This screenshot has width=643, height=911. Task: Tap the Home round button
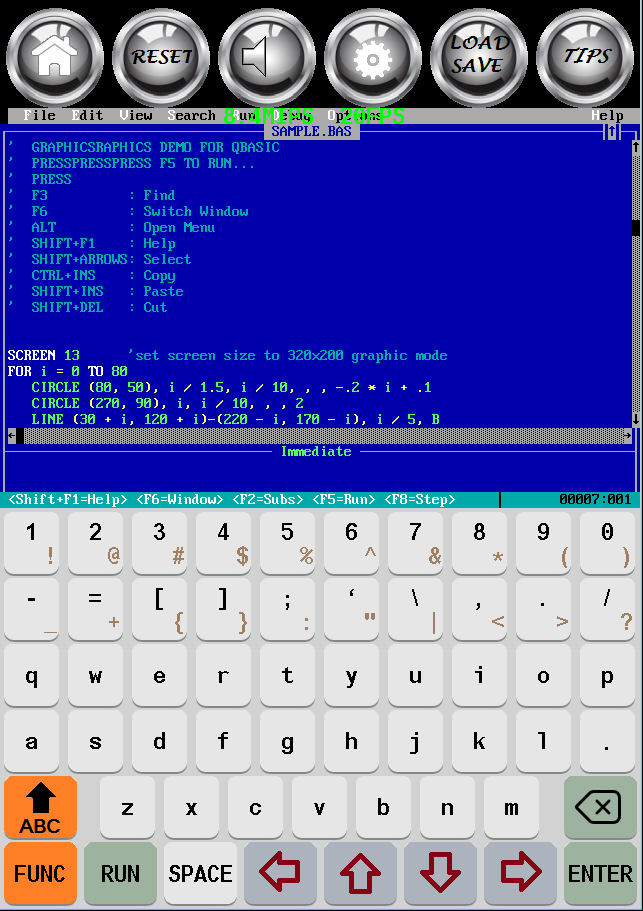(55, 57)
